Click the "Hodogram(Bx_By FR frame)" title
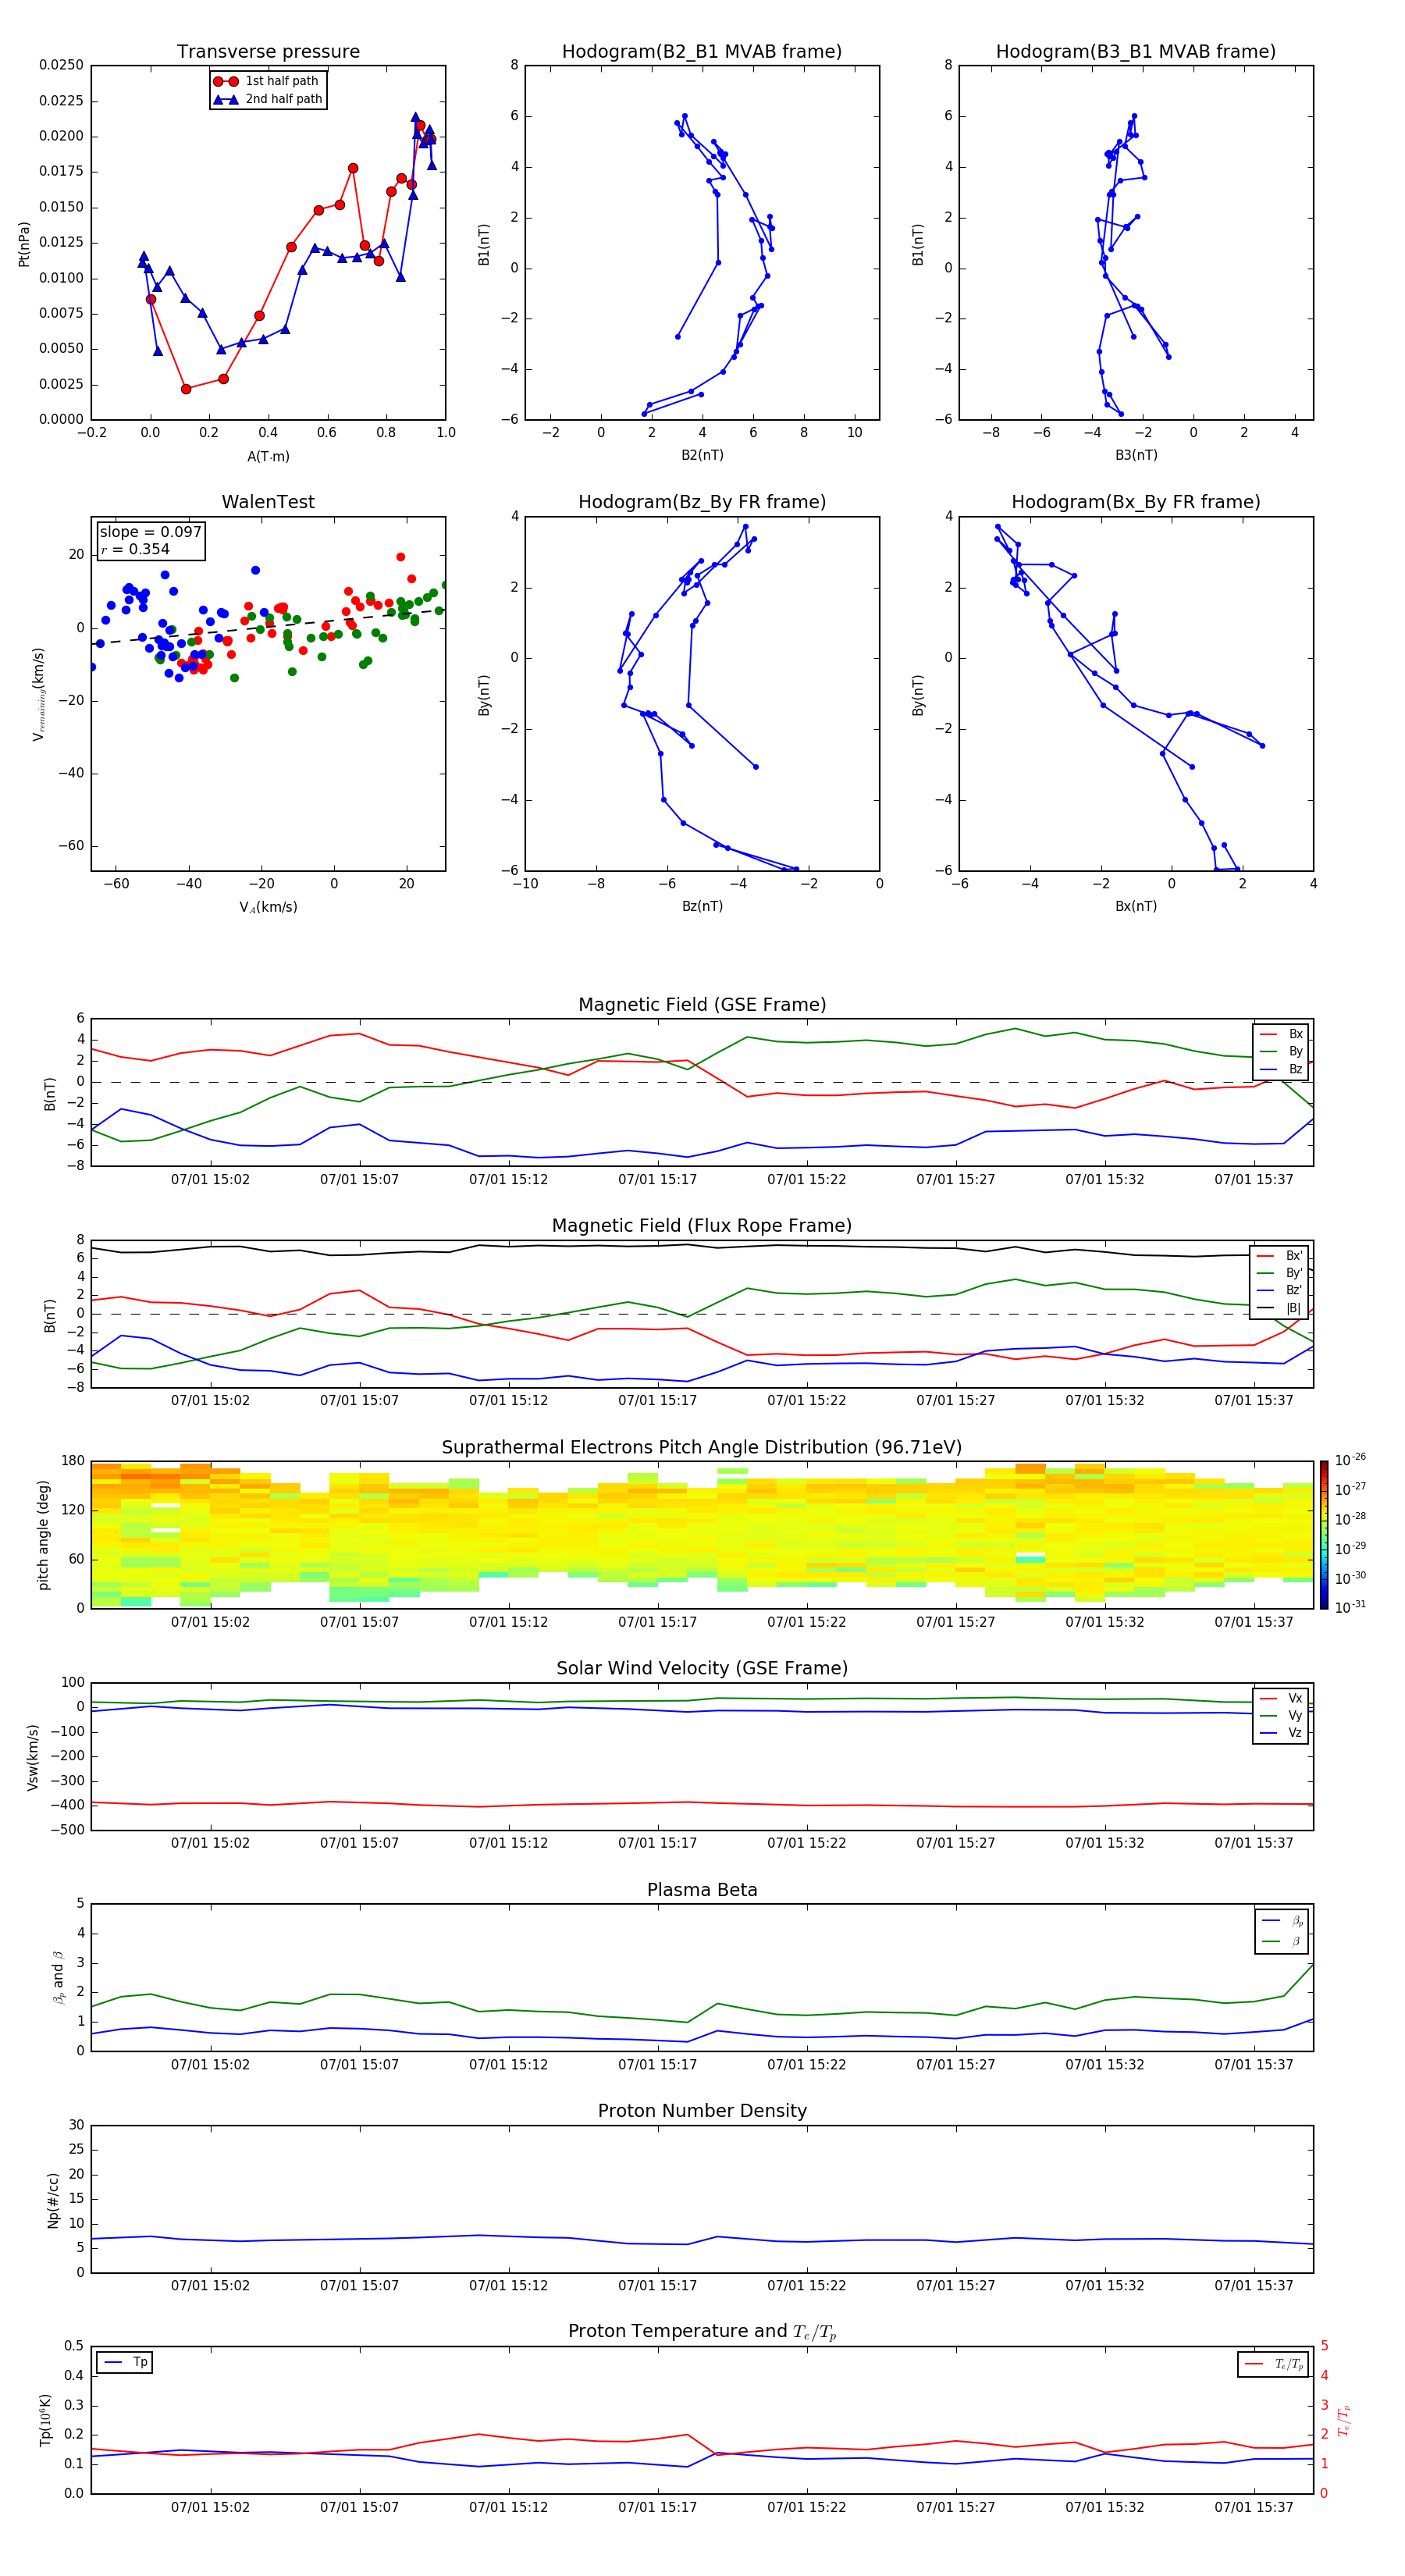 click(1136, 502)
